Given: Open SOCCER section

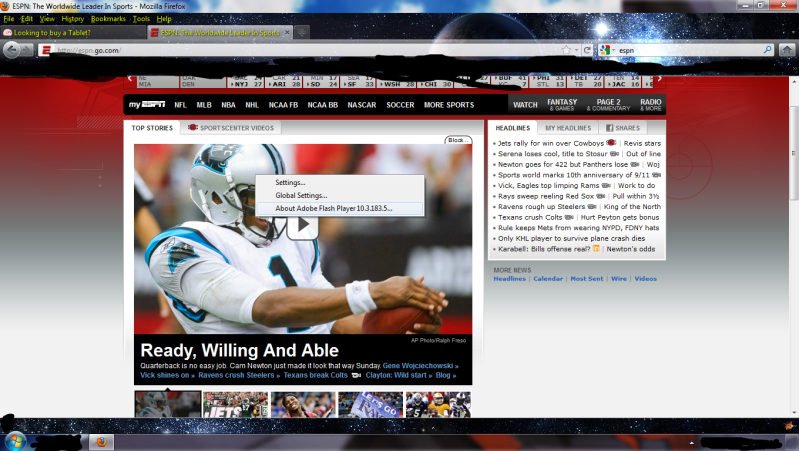Looking at the screenshot, I should pos(400,105).
